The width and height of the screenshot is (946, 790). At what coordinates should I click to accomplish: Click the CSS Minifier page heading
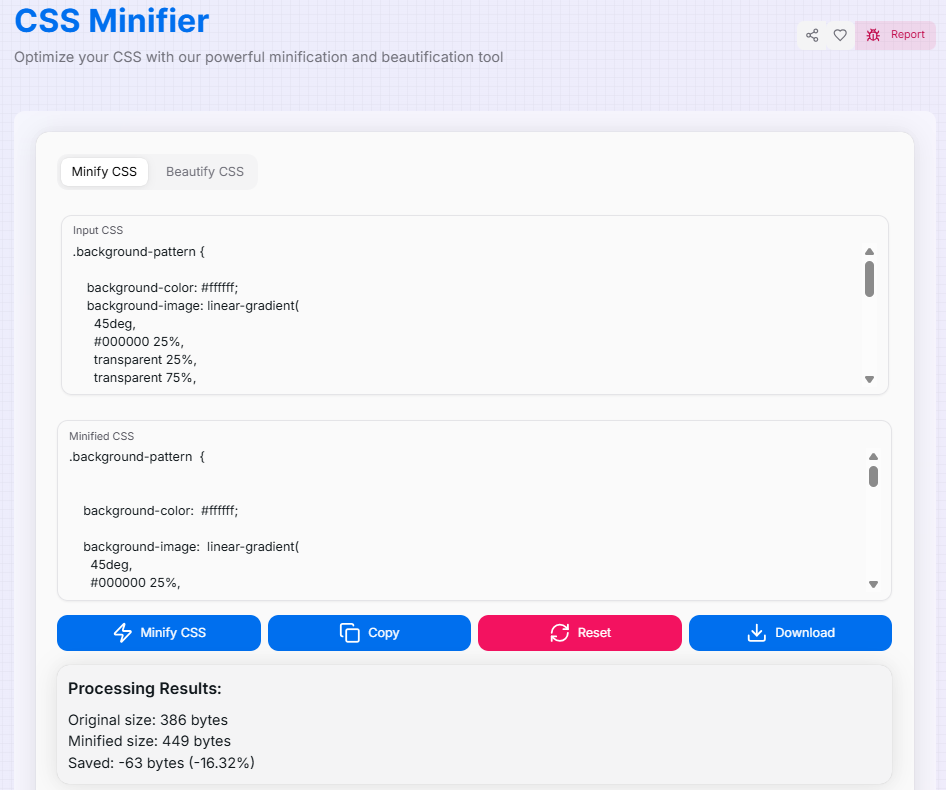[x=110, y=21]
